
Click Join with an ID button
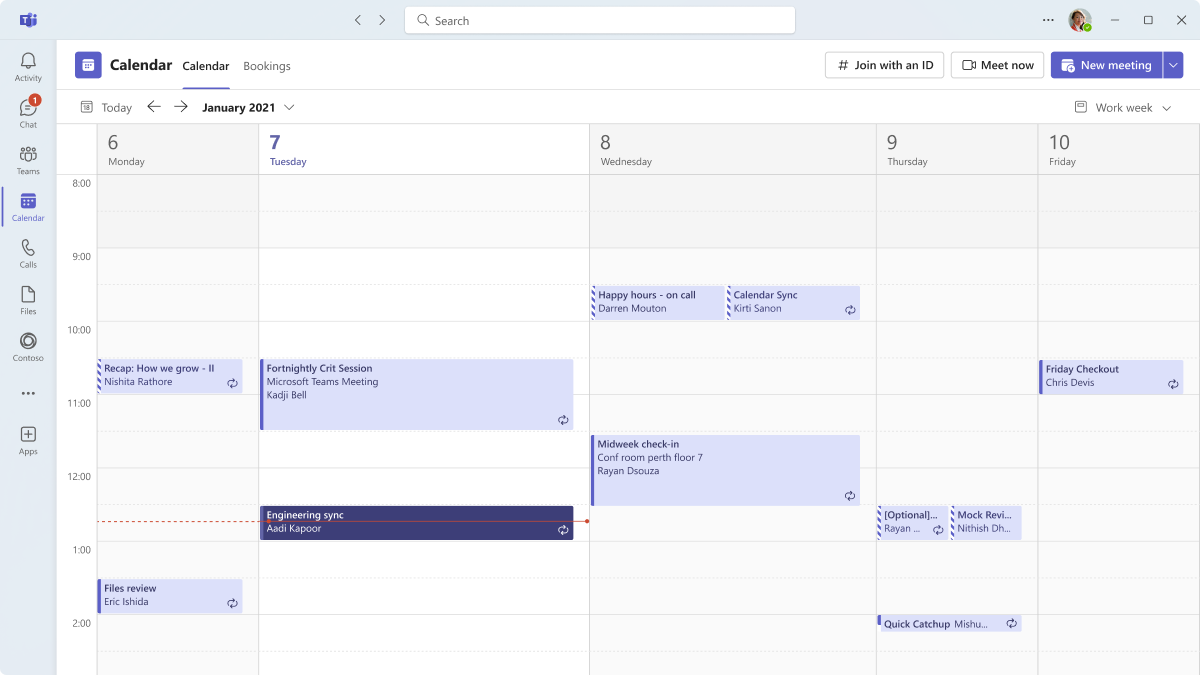point(884,65)
